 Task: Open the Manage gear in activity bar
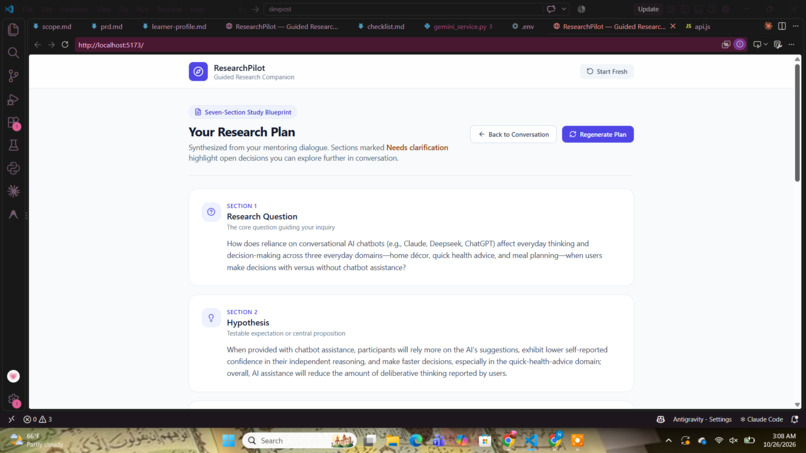tap(13, 400)
